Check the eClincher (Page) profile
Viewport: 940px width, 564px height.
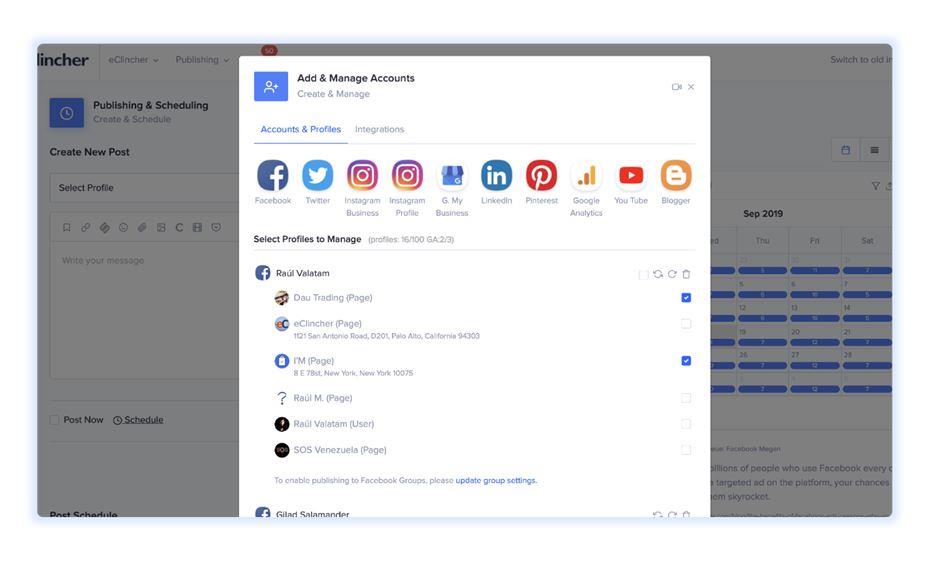coord(686,324)
